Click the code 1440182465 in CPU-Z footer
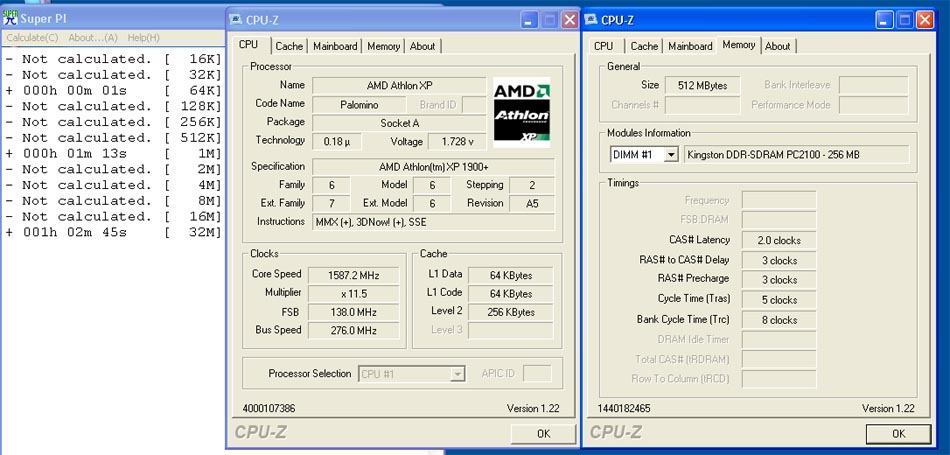 (x=623, y=409)
